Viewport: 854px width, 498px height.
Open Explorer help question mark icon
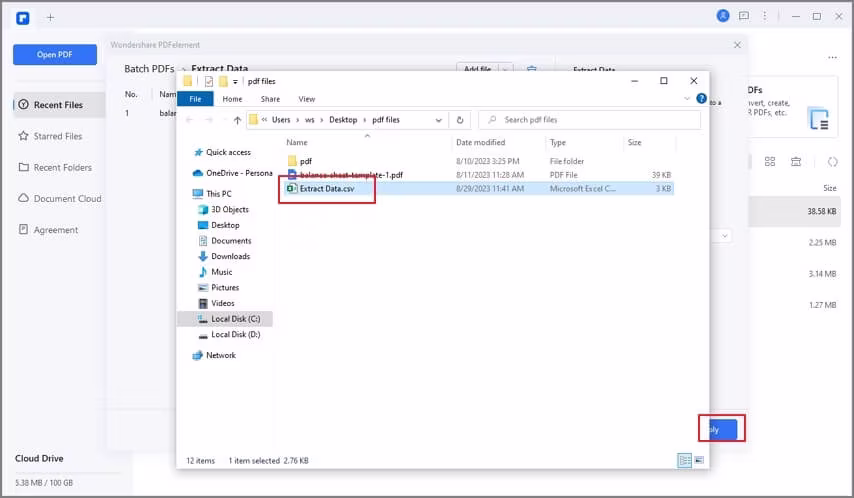(x=702, y=99)
